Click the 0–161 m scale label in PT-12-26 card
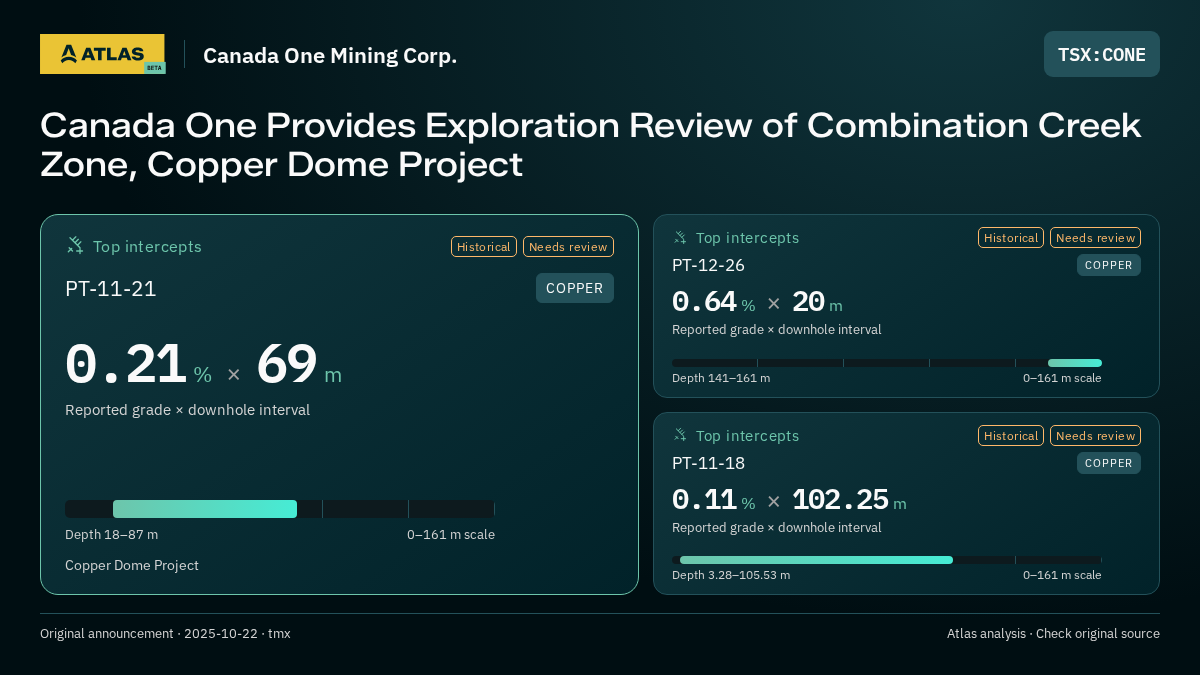Viewport: 1200px width, 675px height. [1062, 378]
